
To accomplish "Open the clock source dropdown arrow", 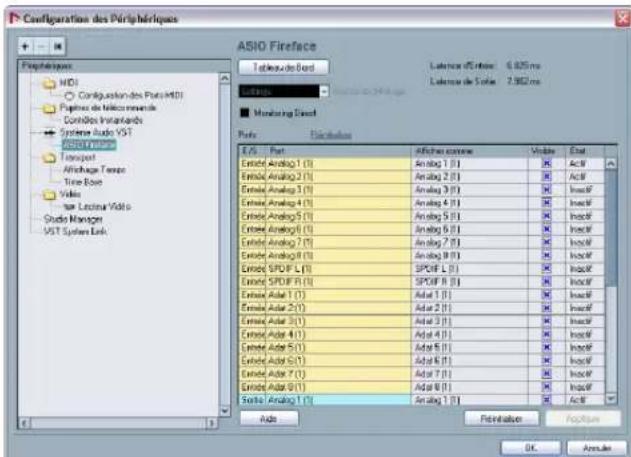I will click(x=324, y=91).
